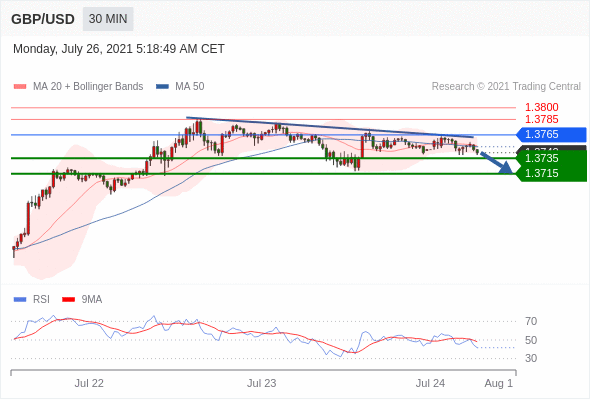Click the 30 MIN timeframe badge
The height and width of the screenshot is (400, 590).
tap(108, 19)
